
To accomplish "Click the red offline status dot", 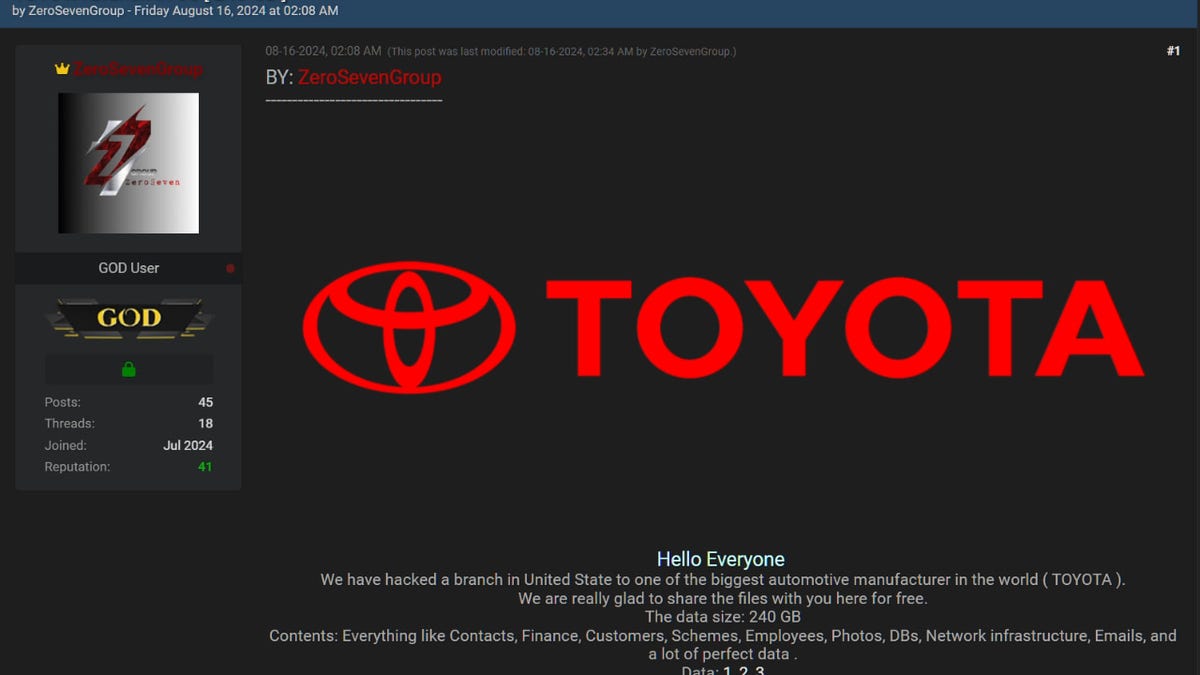I will click(x=230, y=268).
